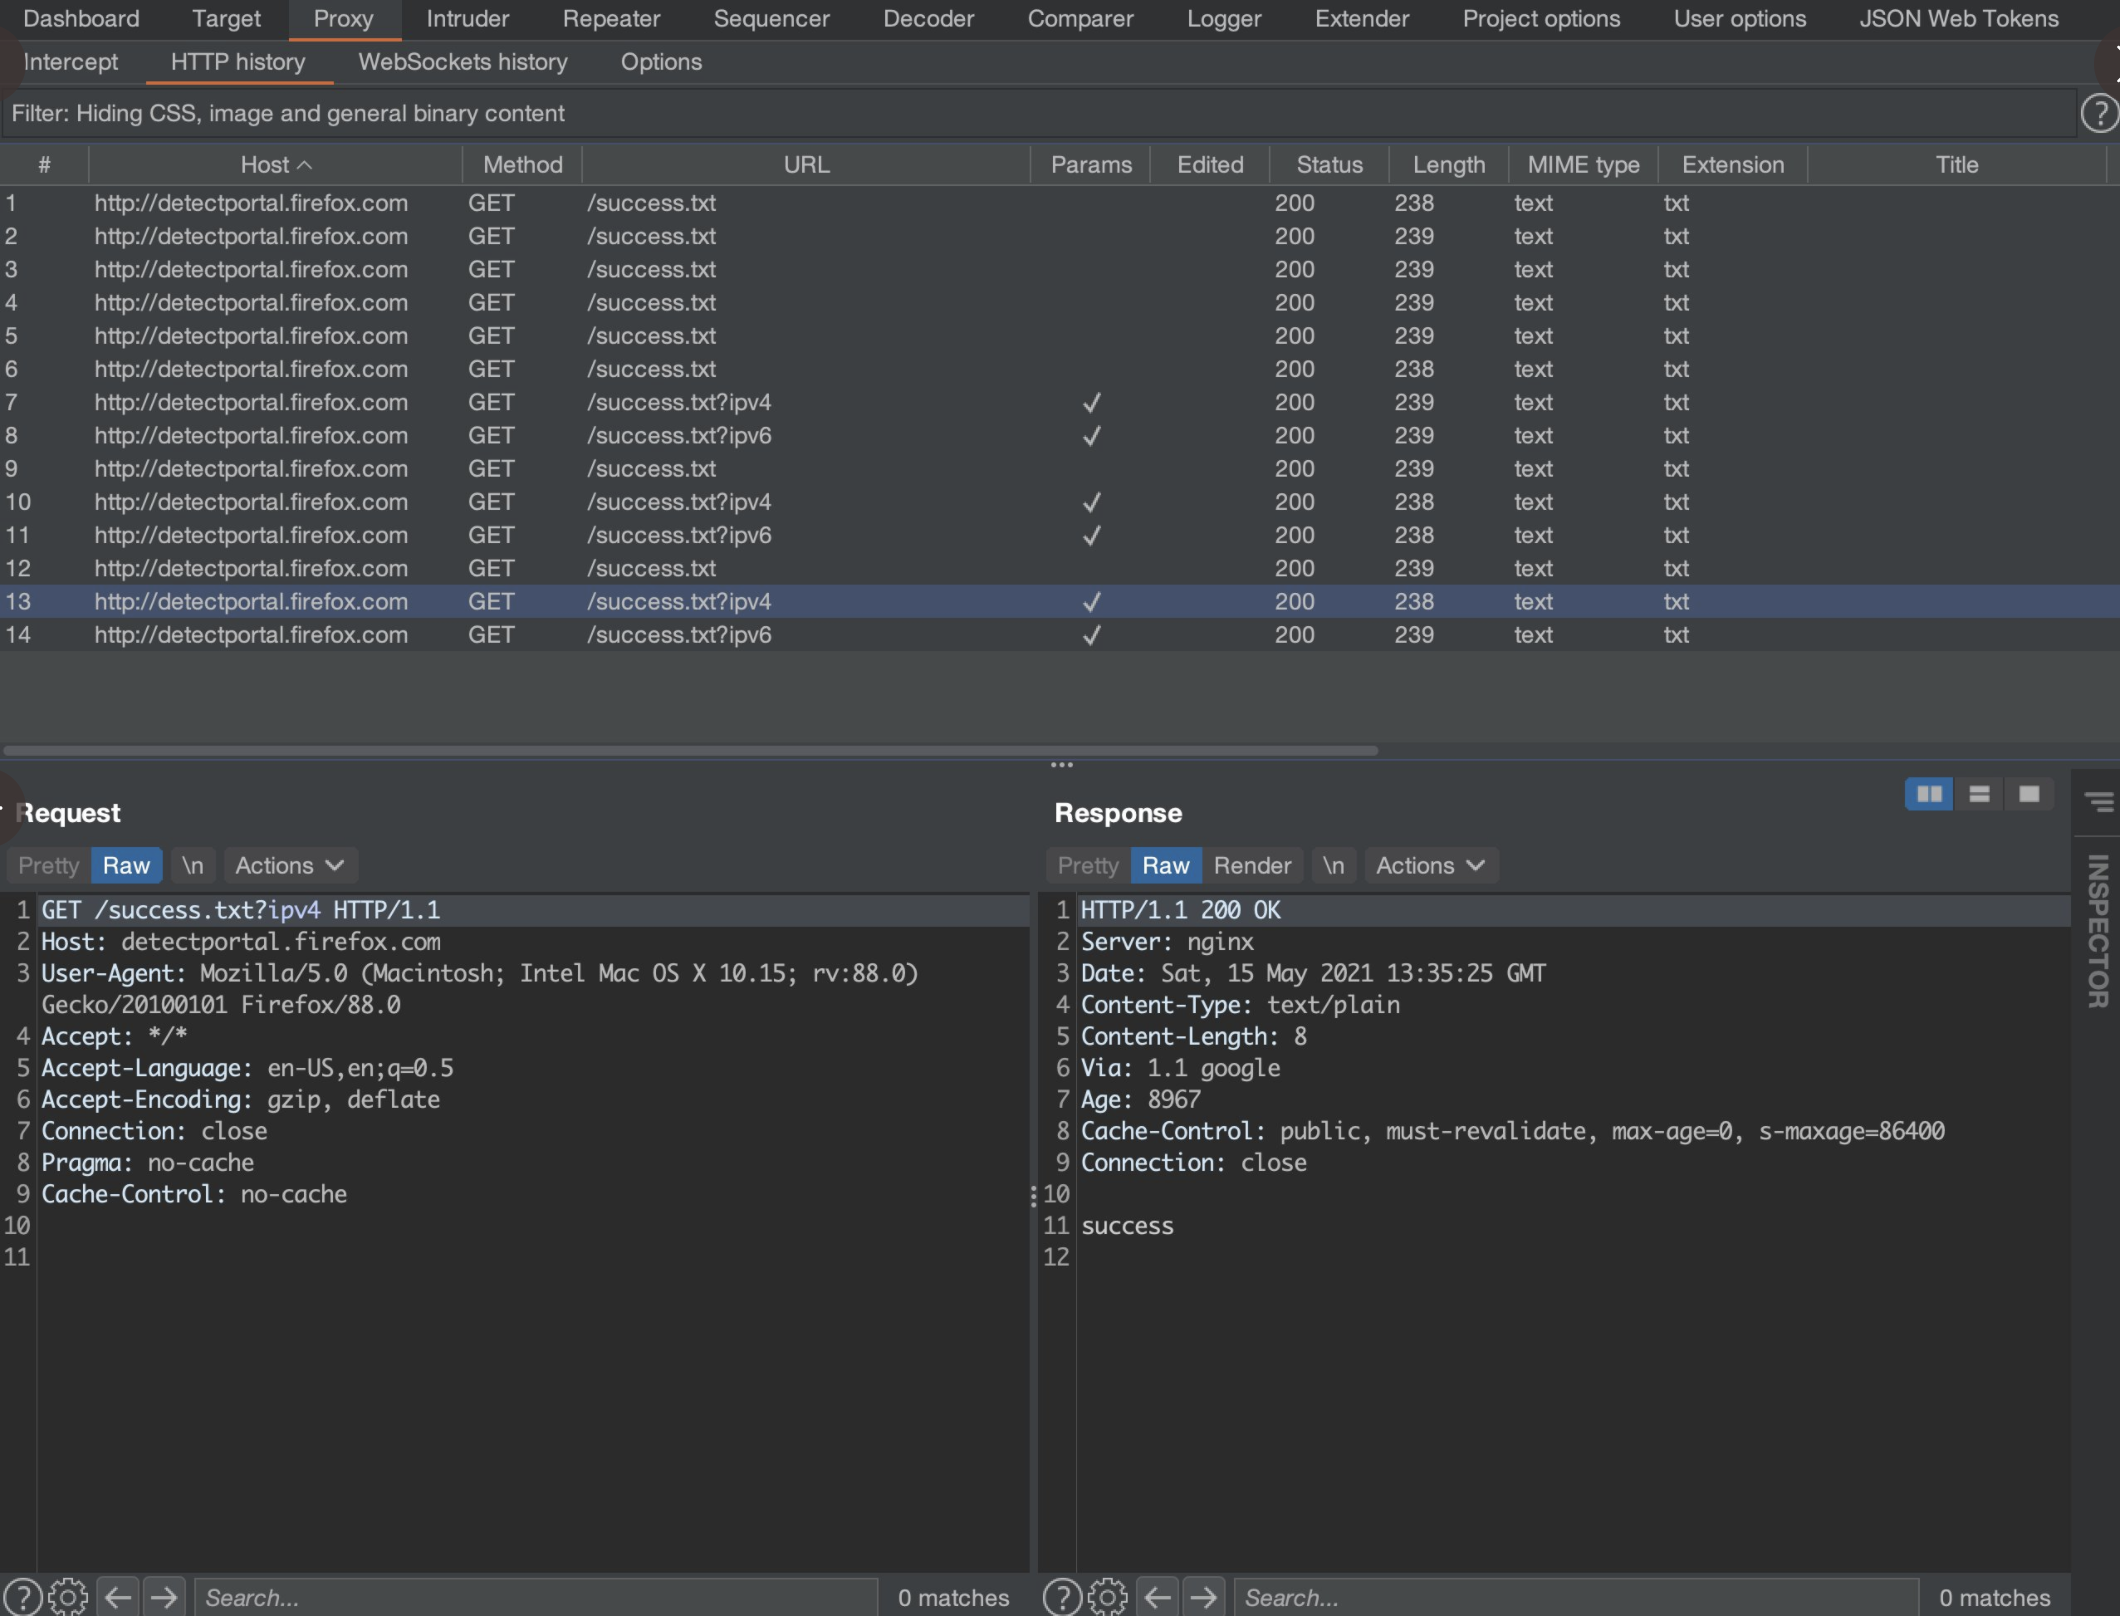
Task: Click the Cache-Control line in Response
Action: [x=1512, y=1131]
